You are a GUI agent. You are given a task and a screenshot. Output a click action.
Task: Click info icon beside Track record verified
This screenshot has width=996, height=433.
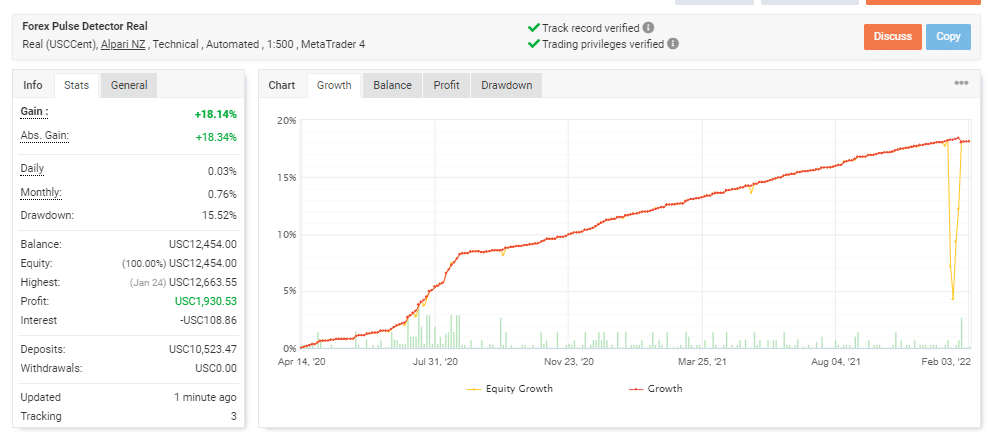[649, 28]
